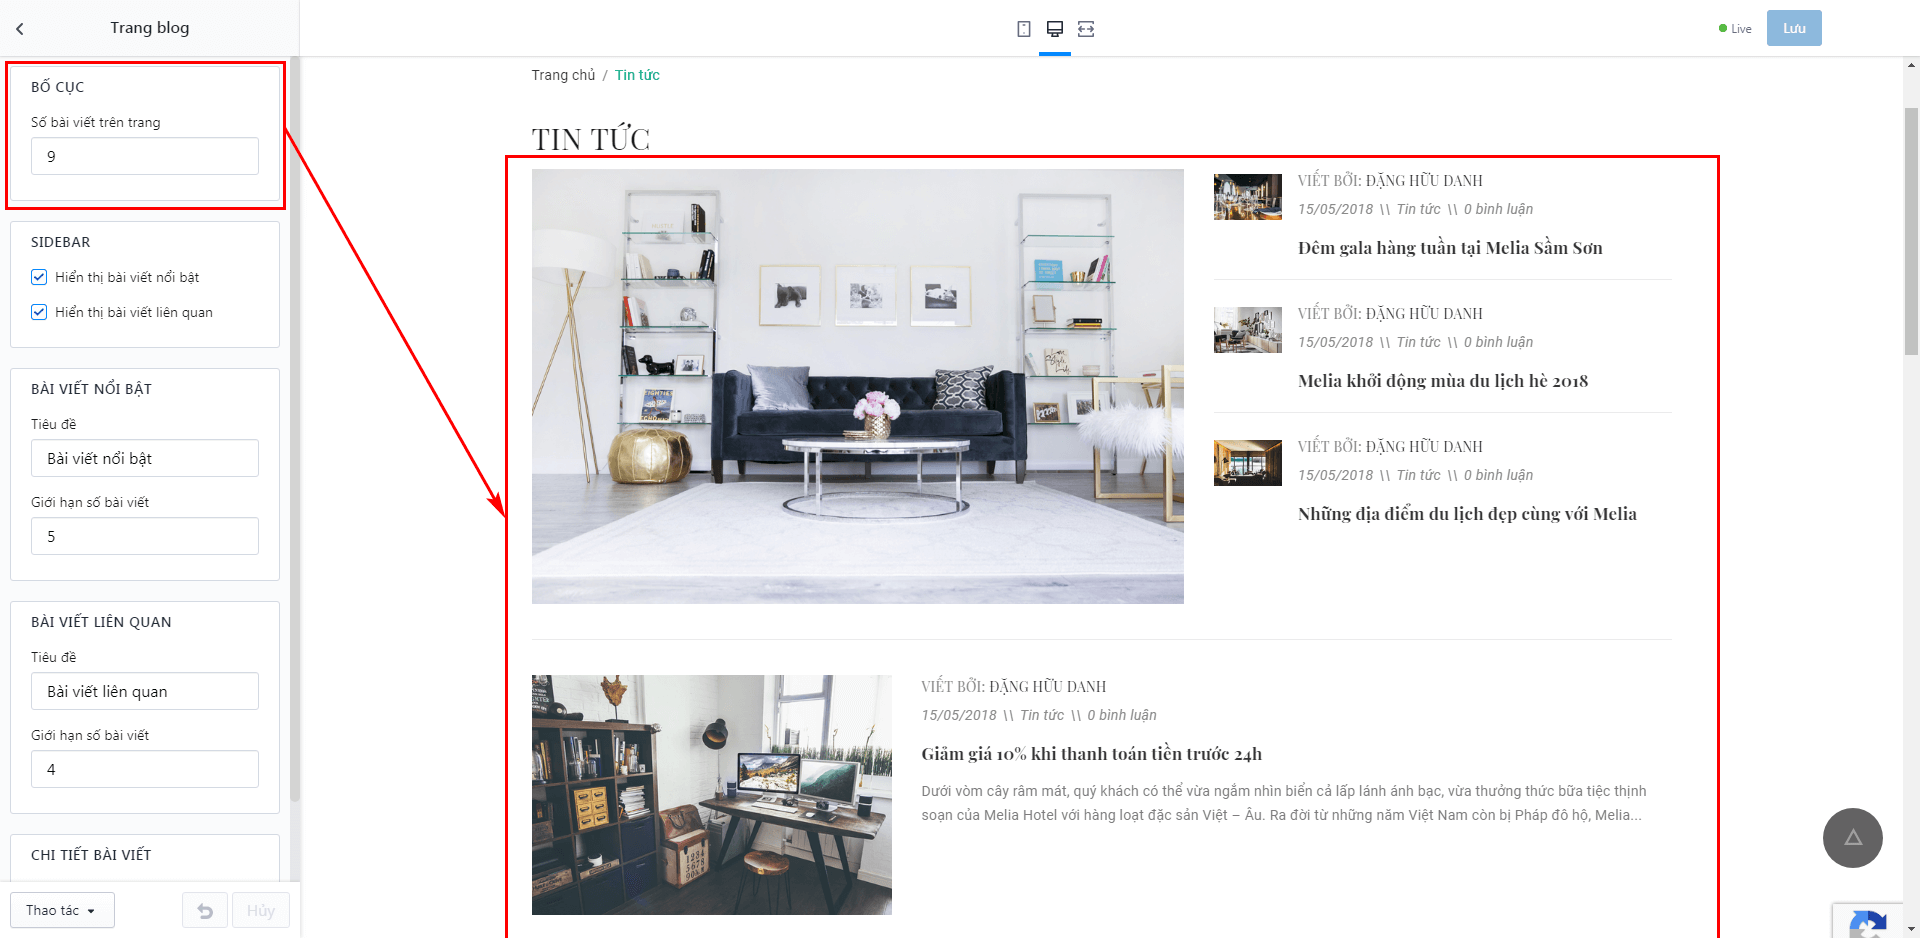1920x938 pixels.
Task: Go back using the left arrow icon
Action: click(x=20, y=29)
